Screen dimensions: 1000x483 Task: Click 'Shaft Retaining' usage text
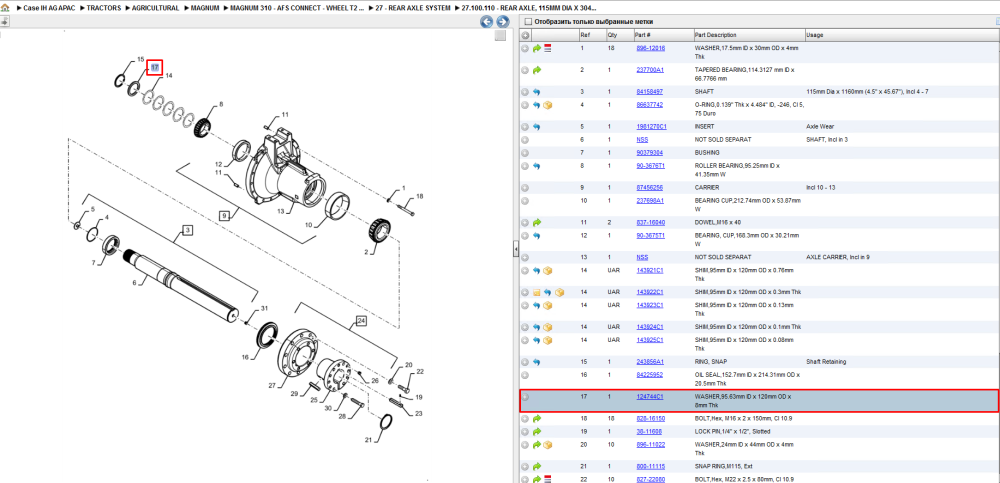pyautogui.click(x=826, y=362)
